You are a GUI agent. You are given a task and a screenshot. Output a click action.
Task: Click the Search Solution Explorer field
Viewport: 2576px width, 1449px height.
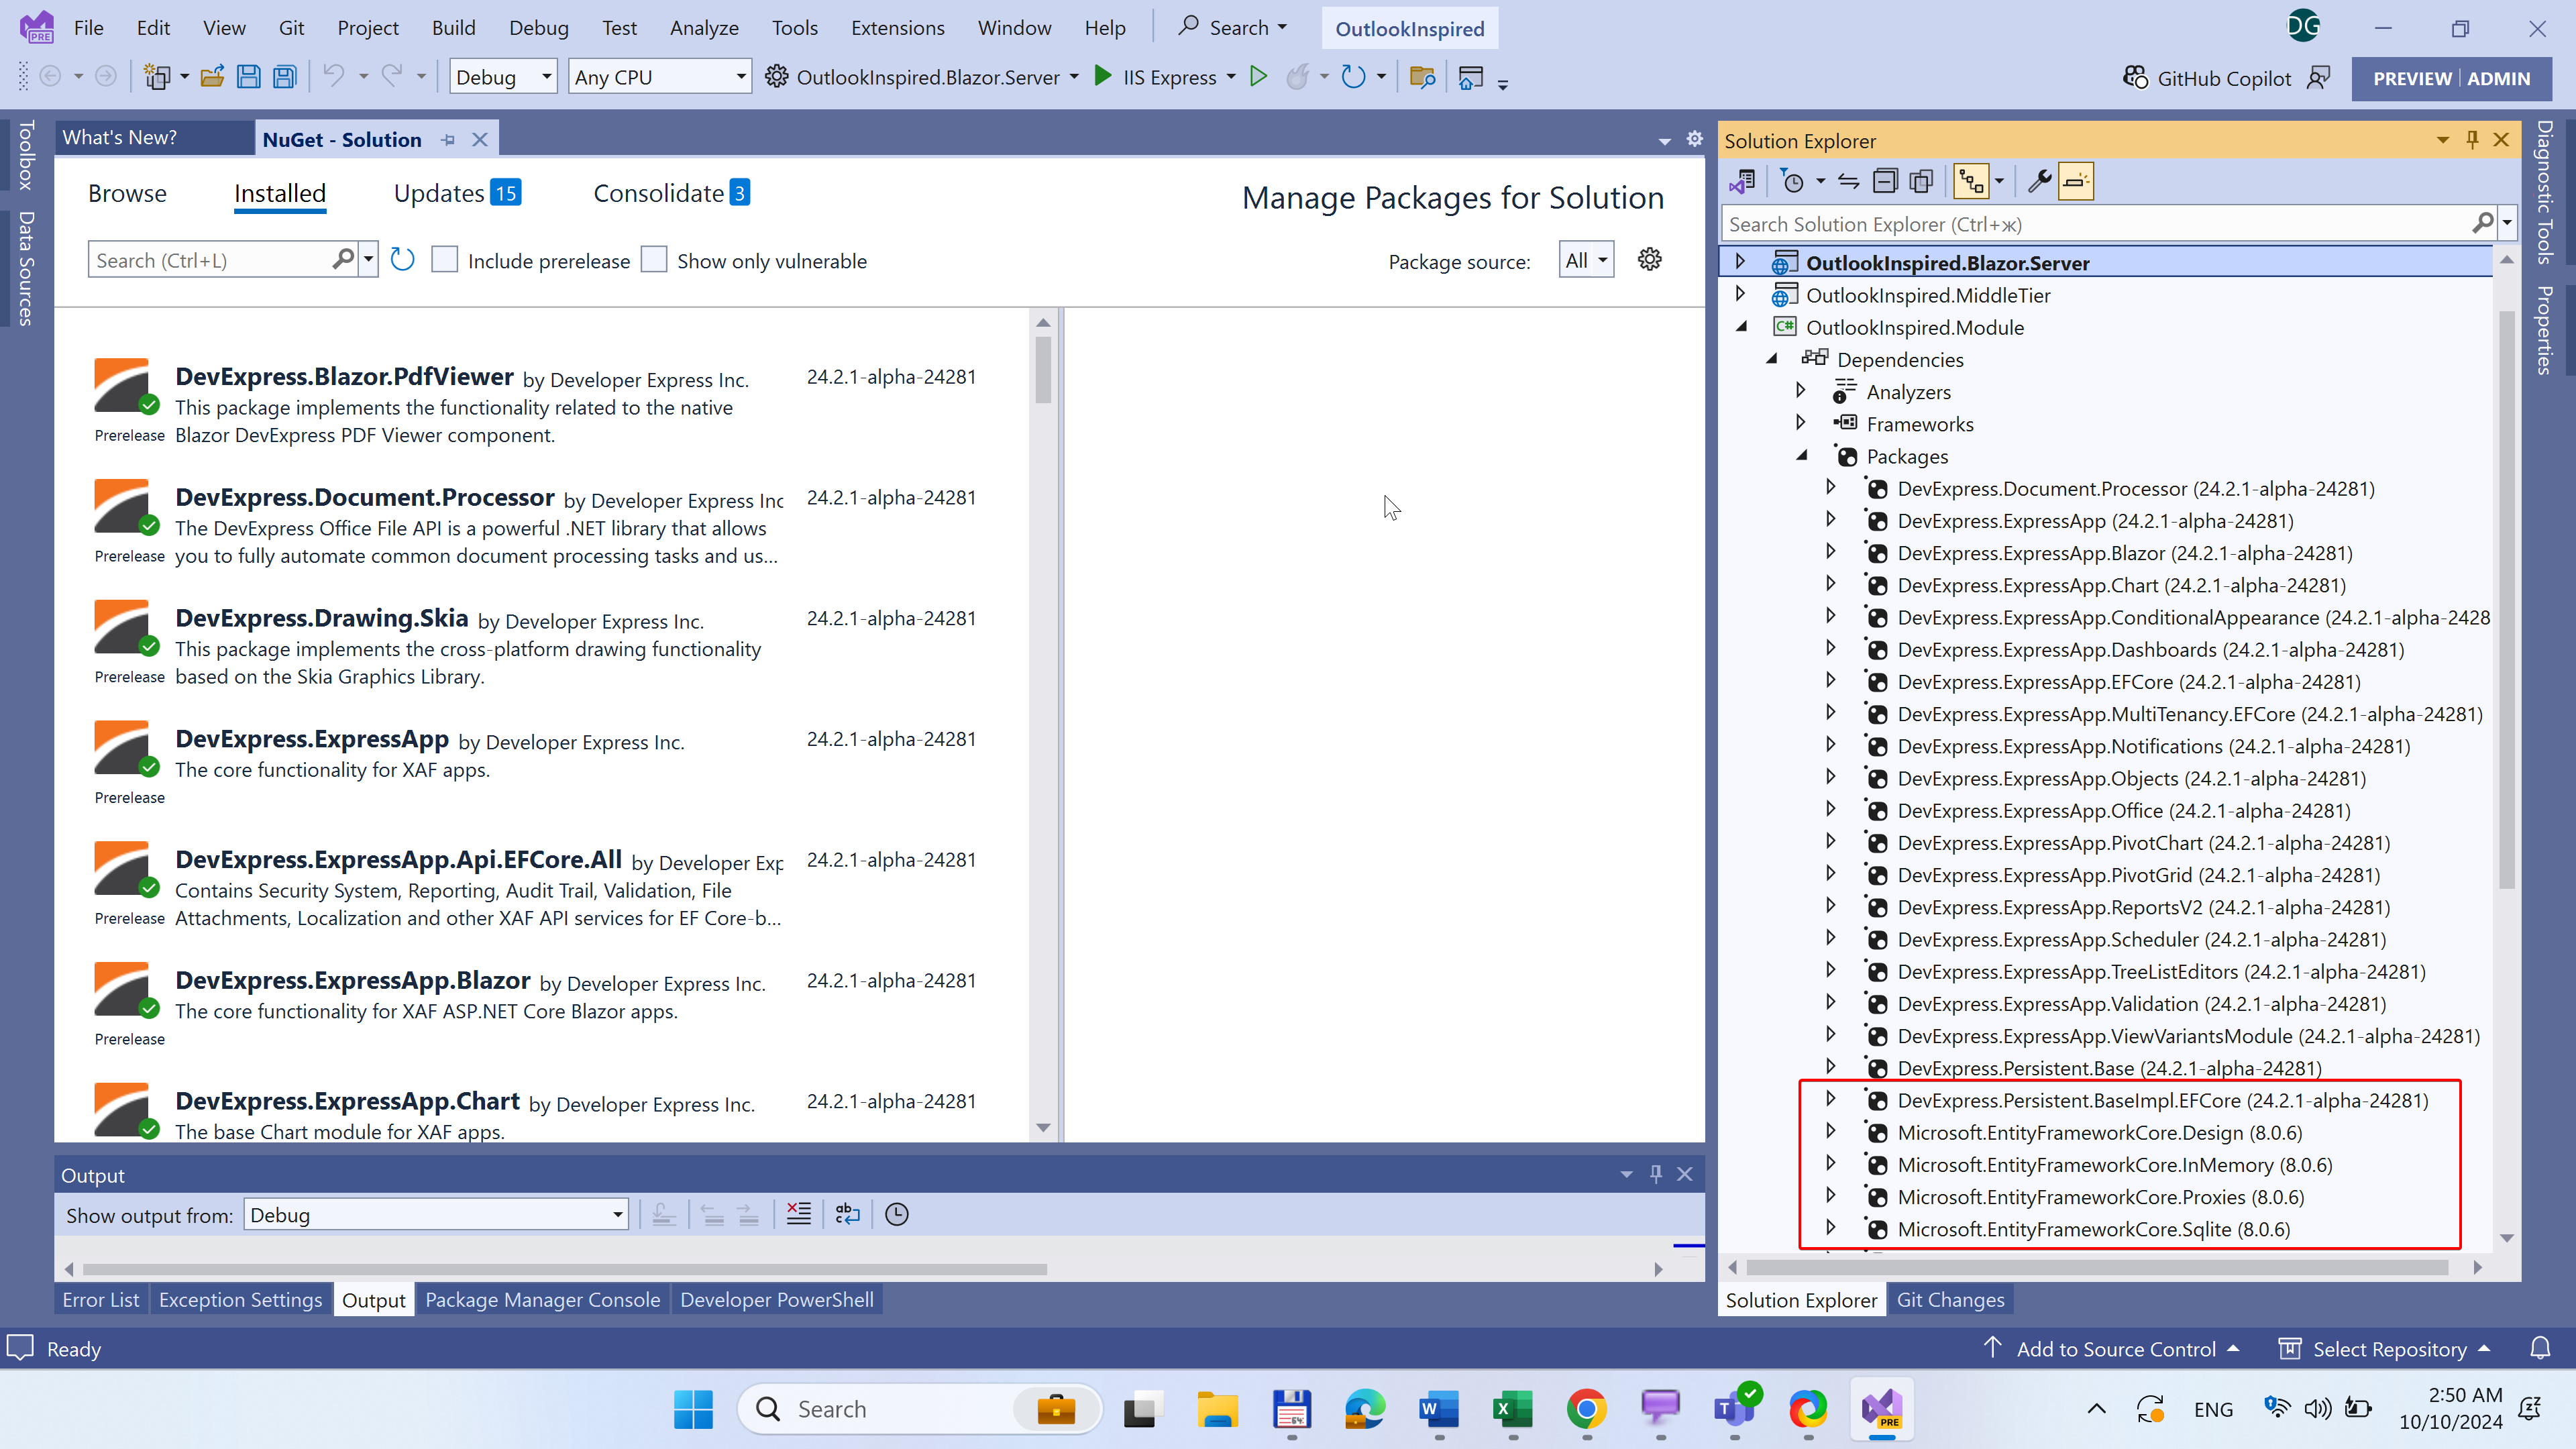[2098, 224]
